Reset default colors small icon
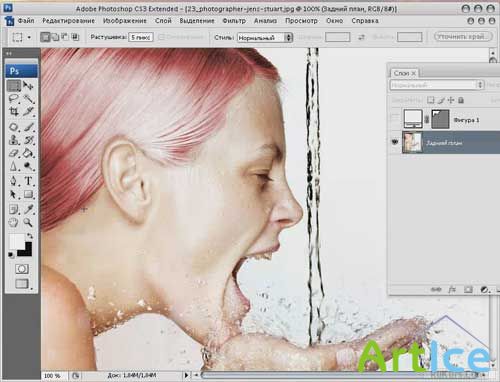This screenshot has width=500, height=382. click(11, 255)
